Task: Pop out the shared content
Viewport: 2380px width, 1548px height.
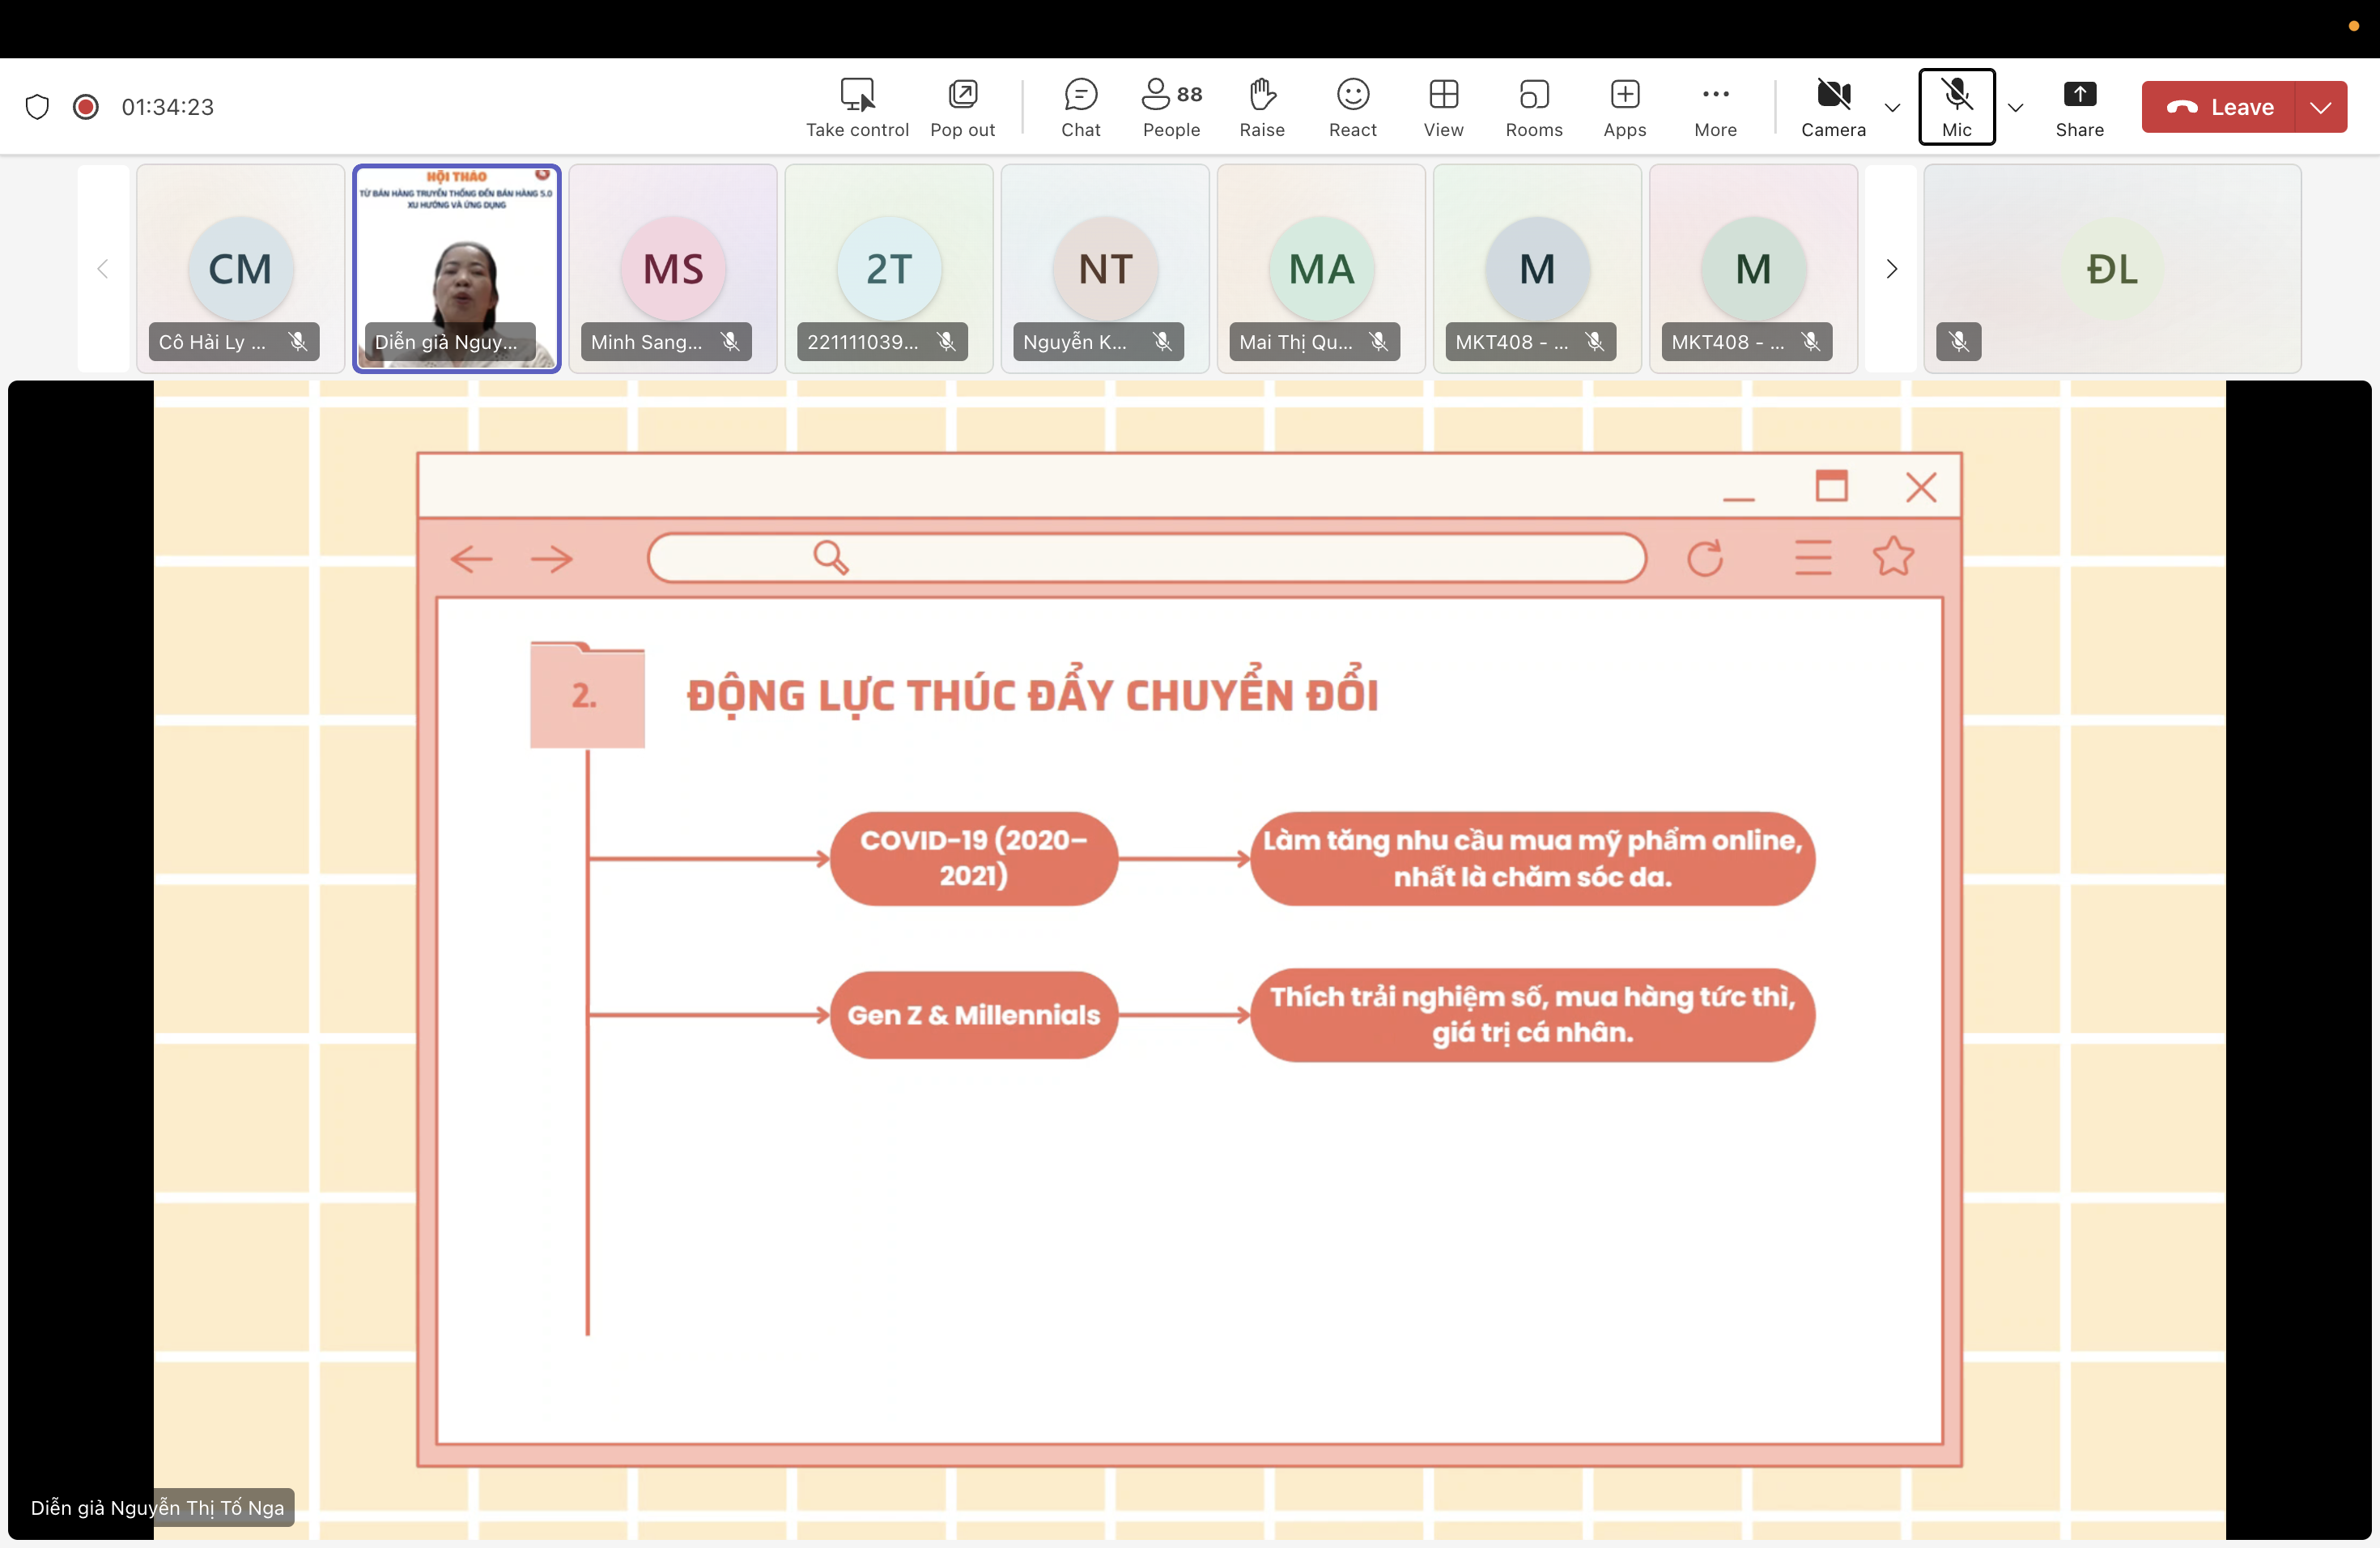Action: (962, 107)
